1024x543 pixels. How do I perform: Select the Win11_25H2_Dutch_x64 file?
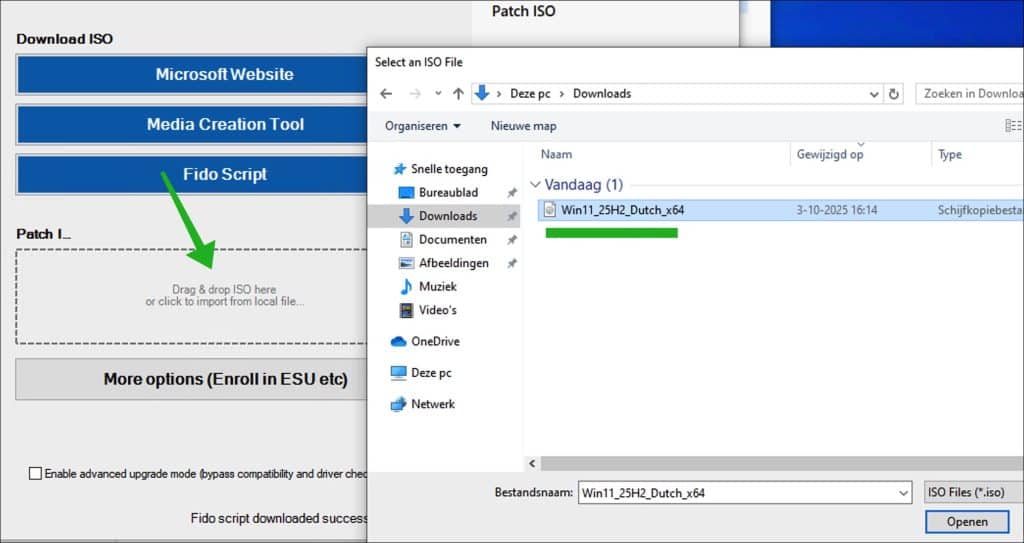pos(622,210)
